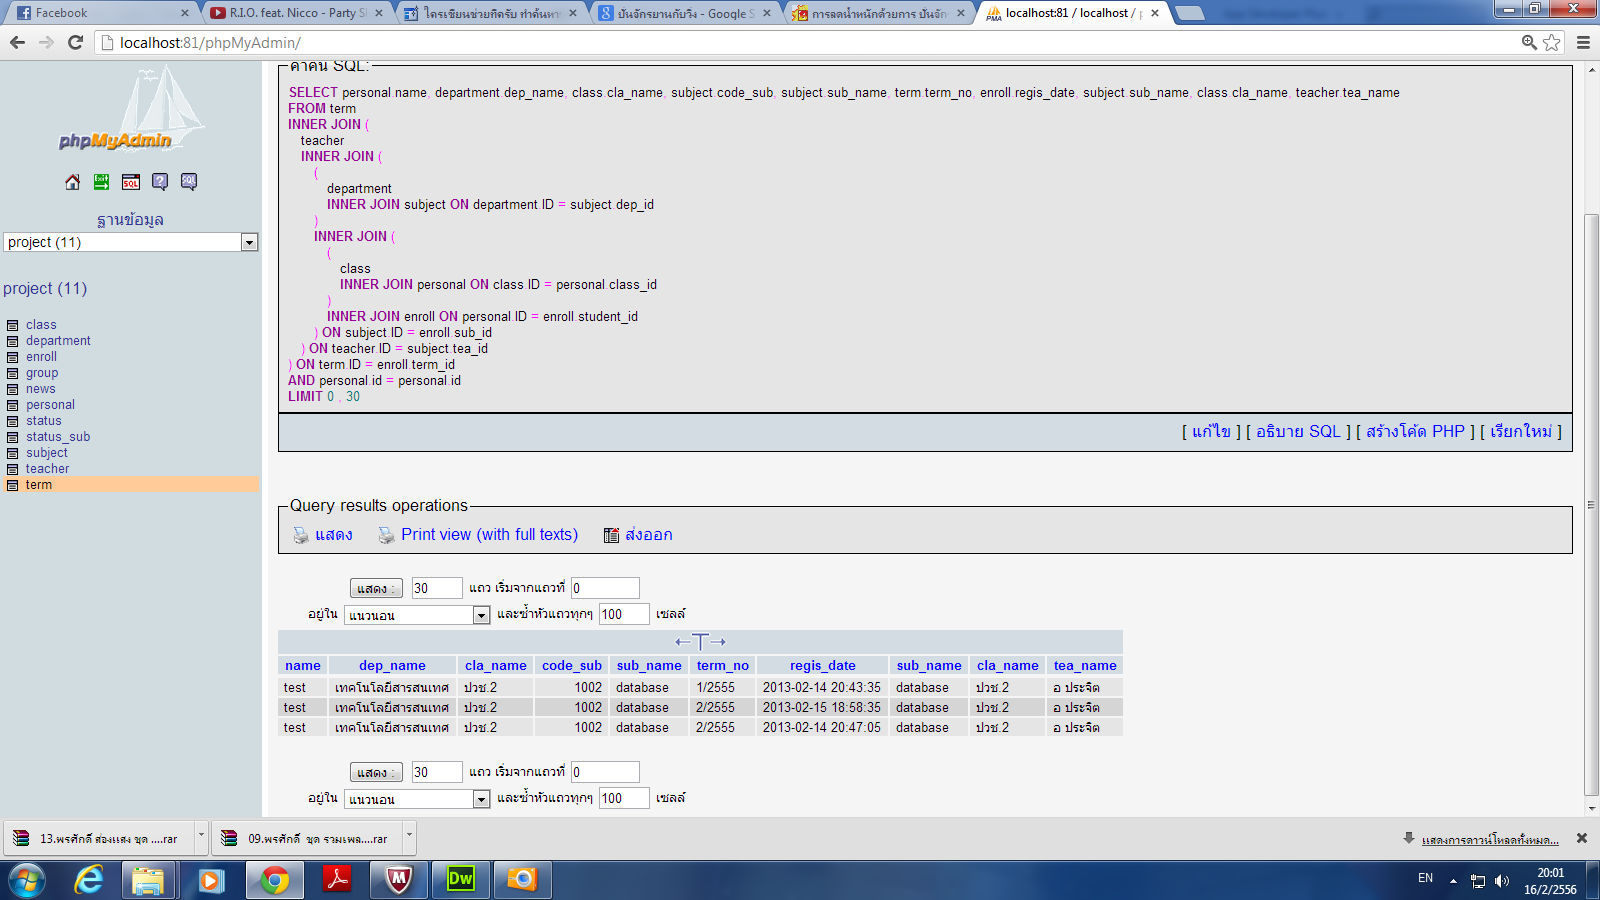The image size is (1600, 900).
Task: Click the green Exit logout icon
Action: coord(101,182)
